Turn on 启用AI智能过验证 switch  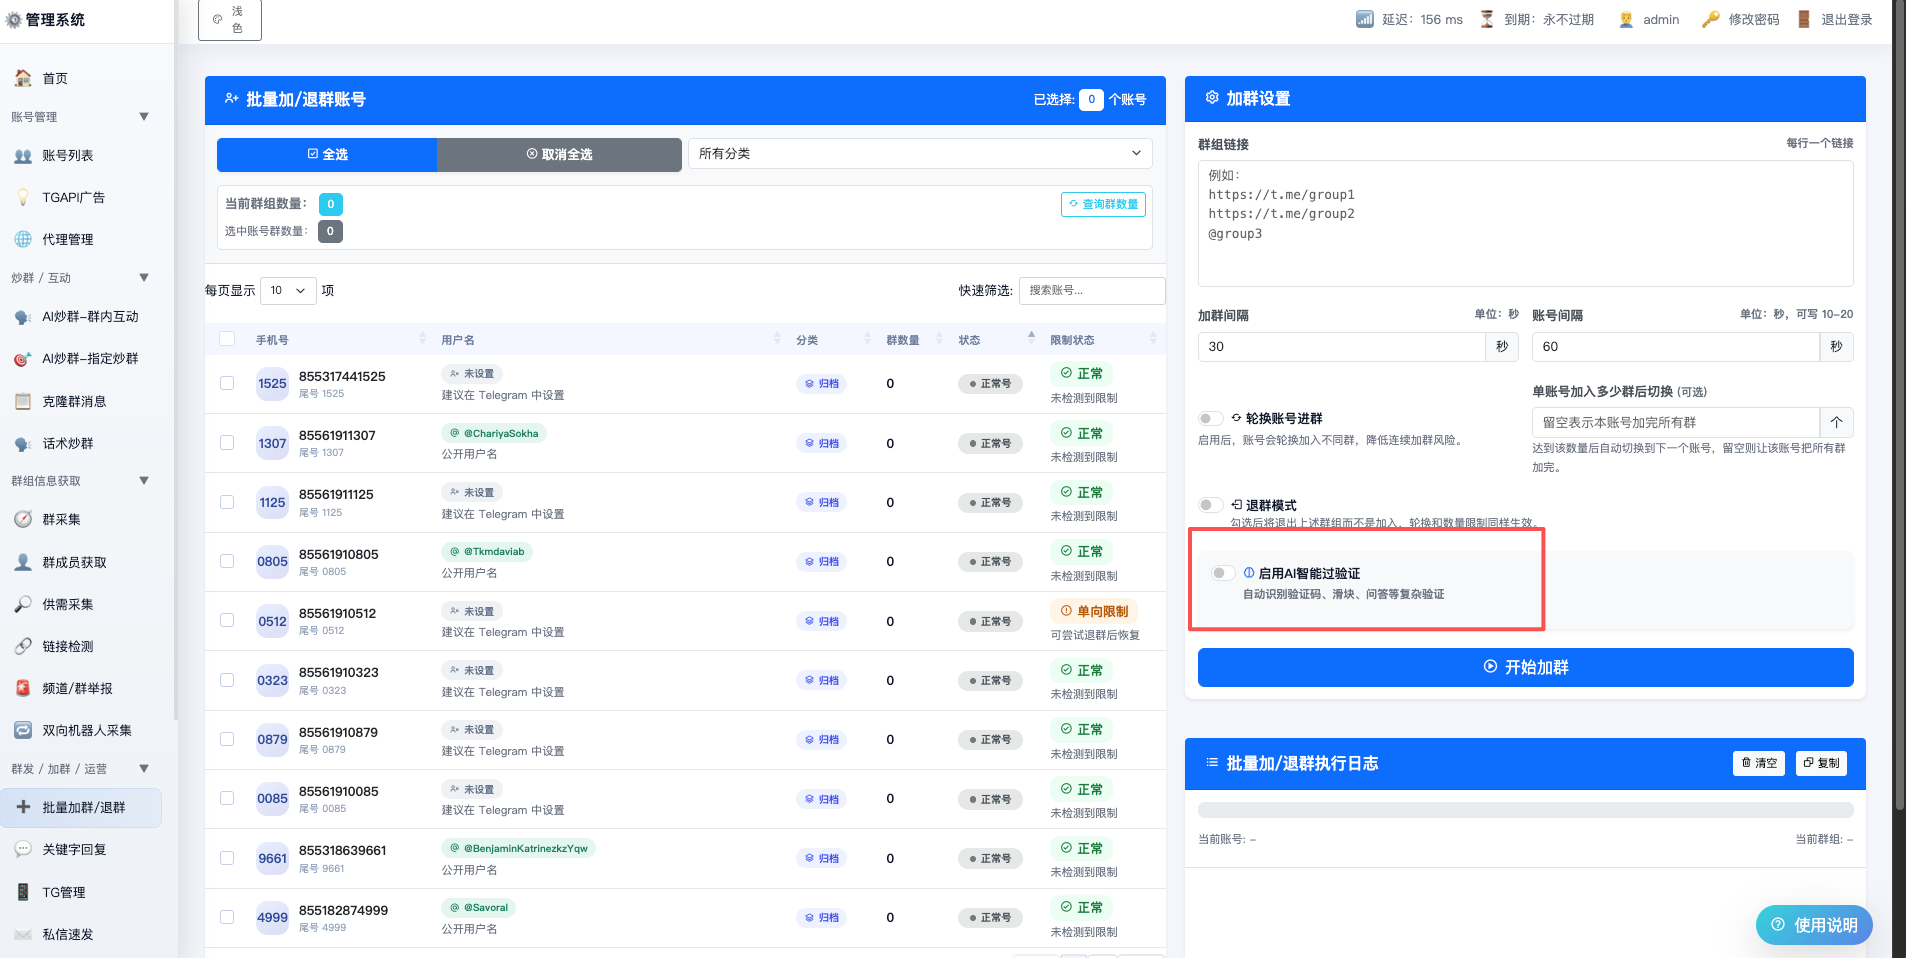[x=1222, y=573]
